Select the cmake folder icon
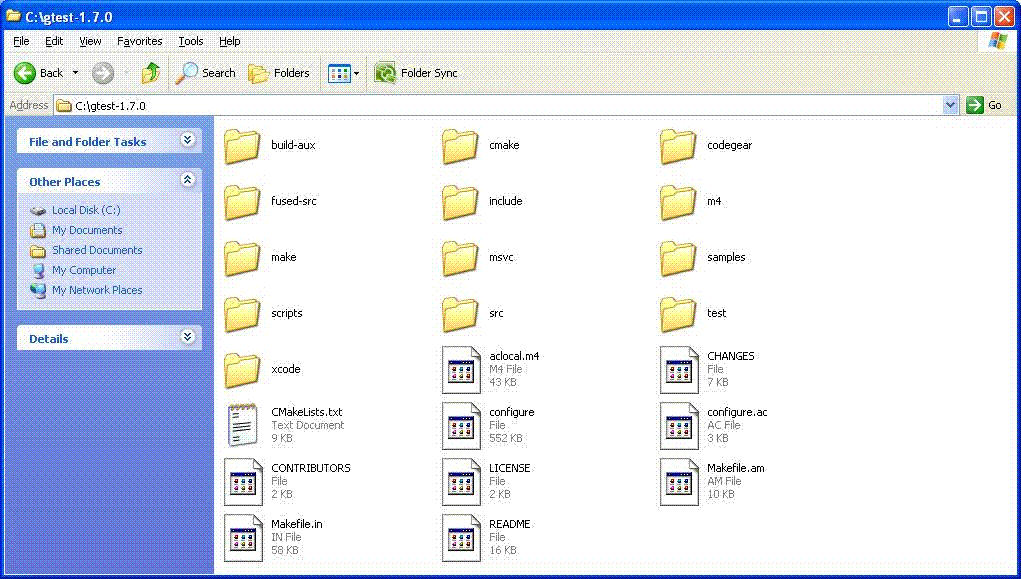The height and width of the screenshot is (579, 1021). pos(460,146)
